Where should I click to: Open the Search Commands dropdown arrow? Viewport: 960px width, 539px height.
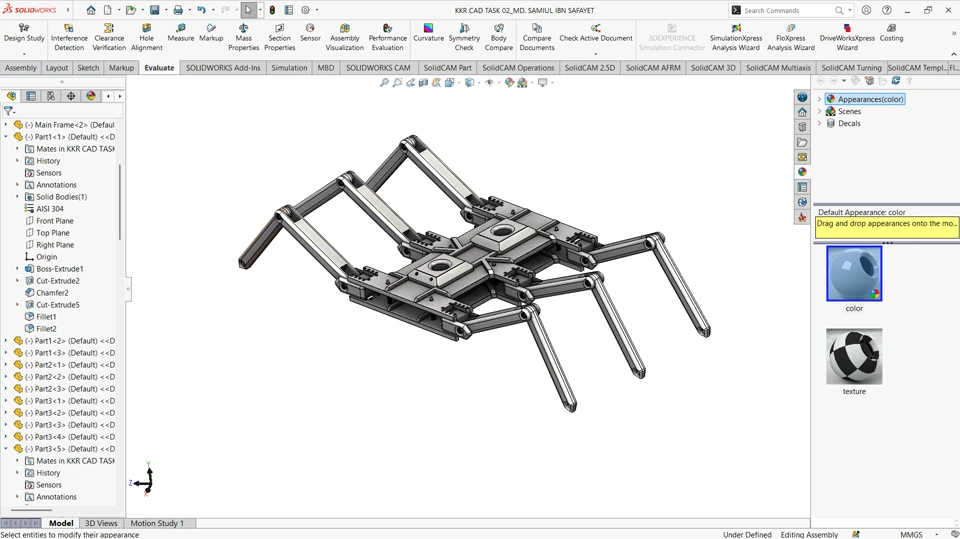[850, 10]
